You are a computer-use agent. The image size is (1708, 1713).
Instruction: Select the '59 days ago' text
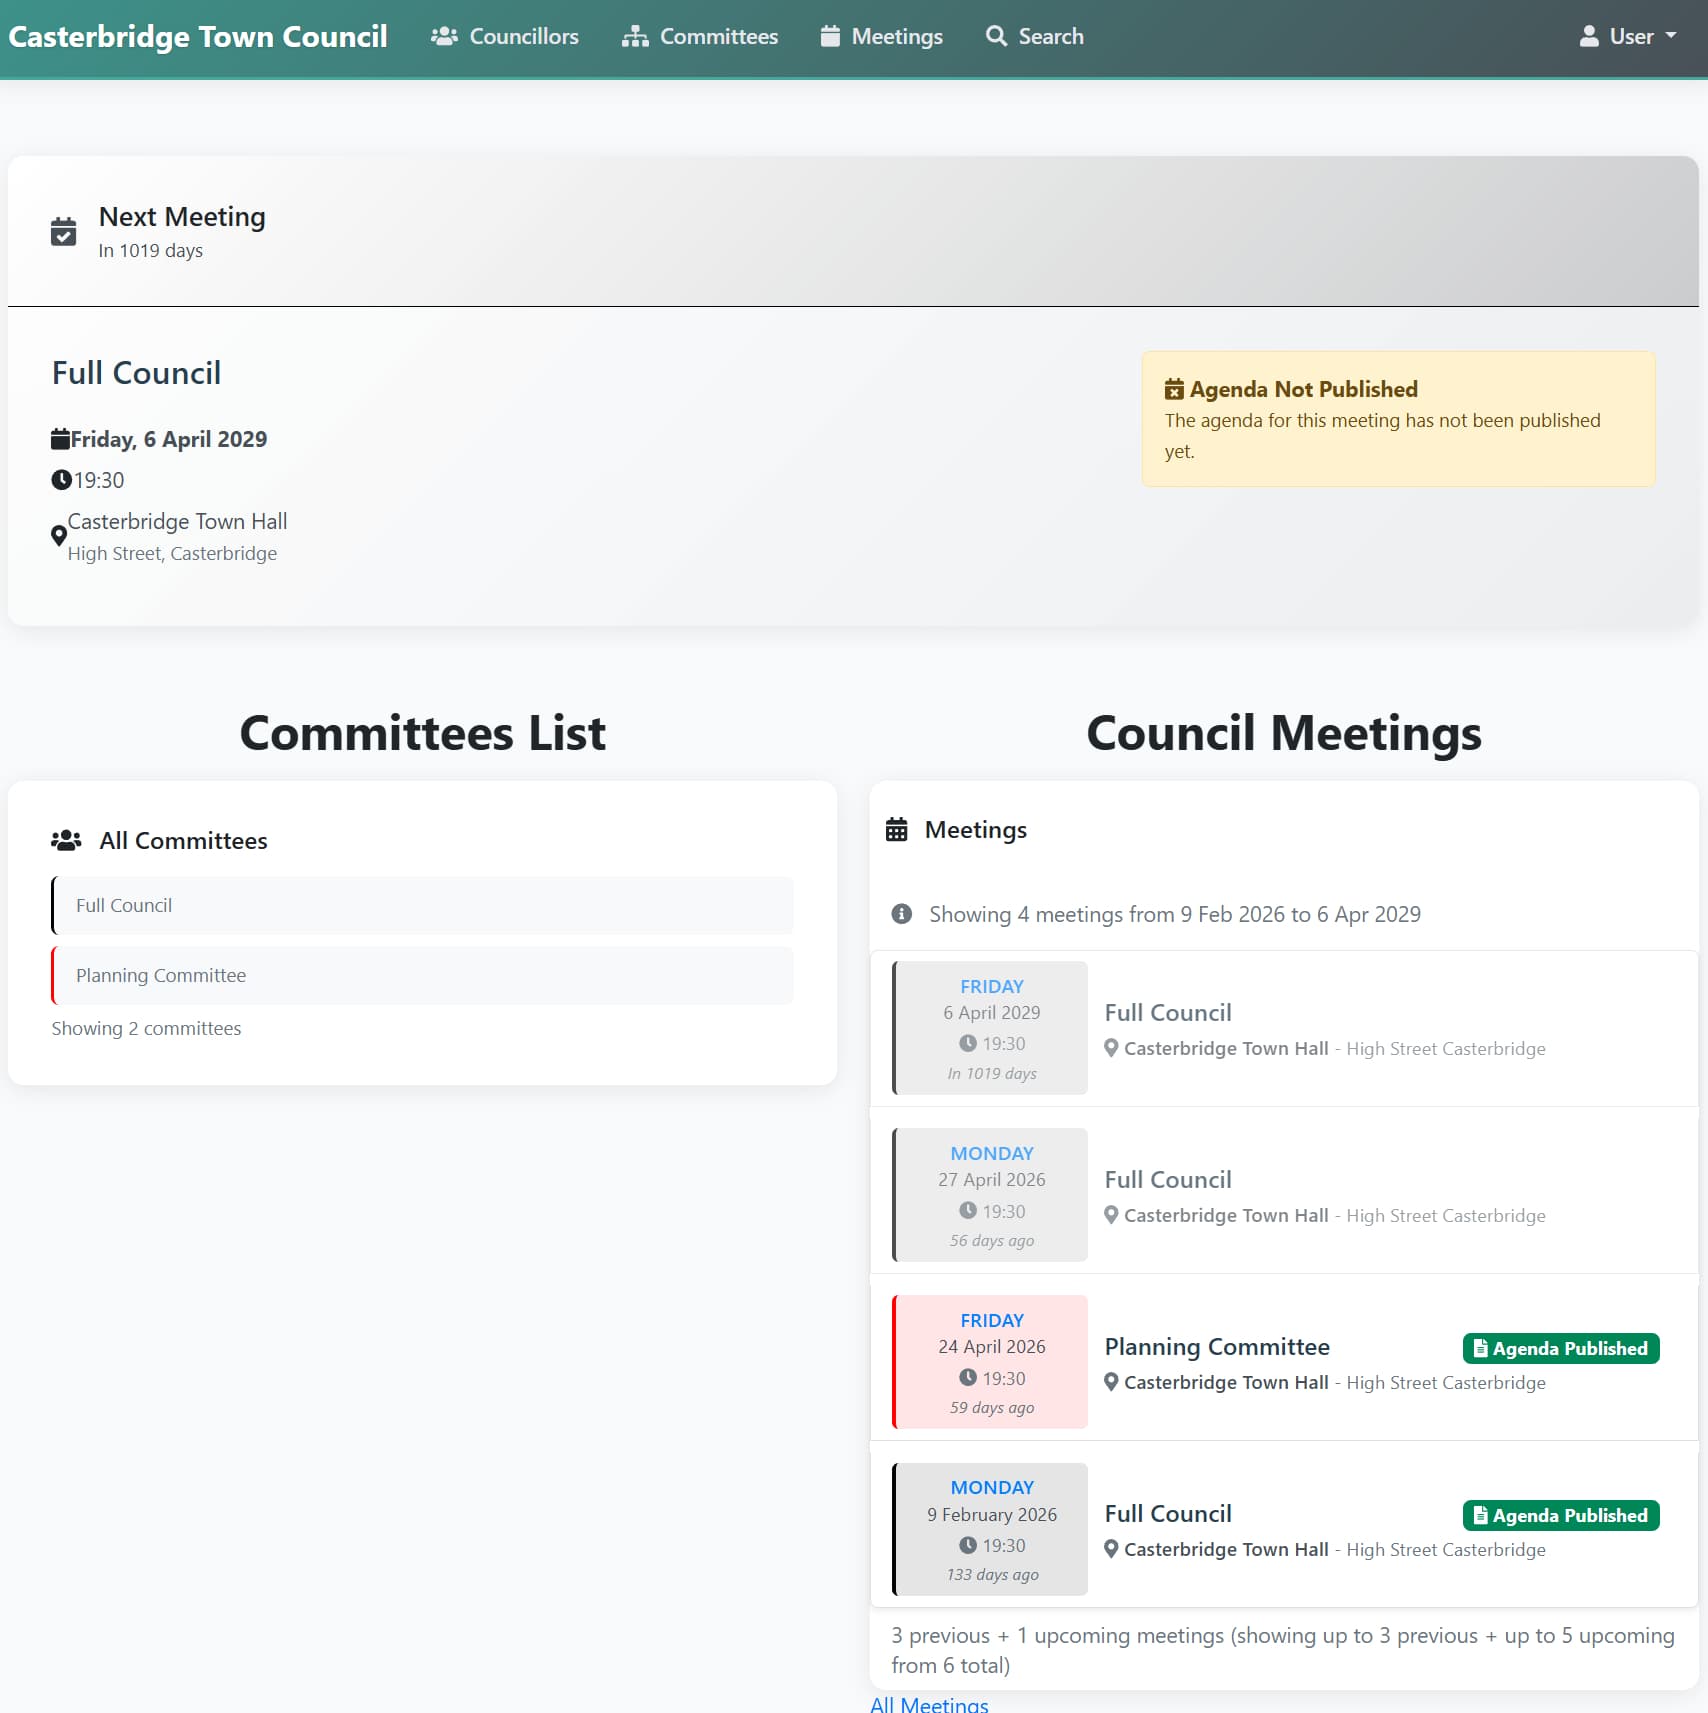click(x=992, y=1408)
